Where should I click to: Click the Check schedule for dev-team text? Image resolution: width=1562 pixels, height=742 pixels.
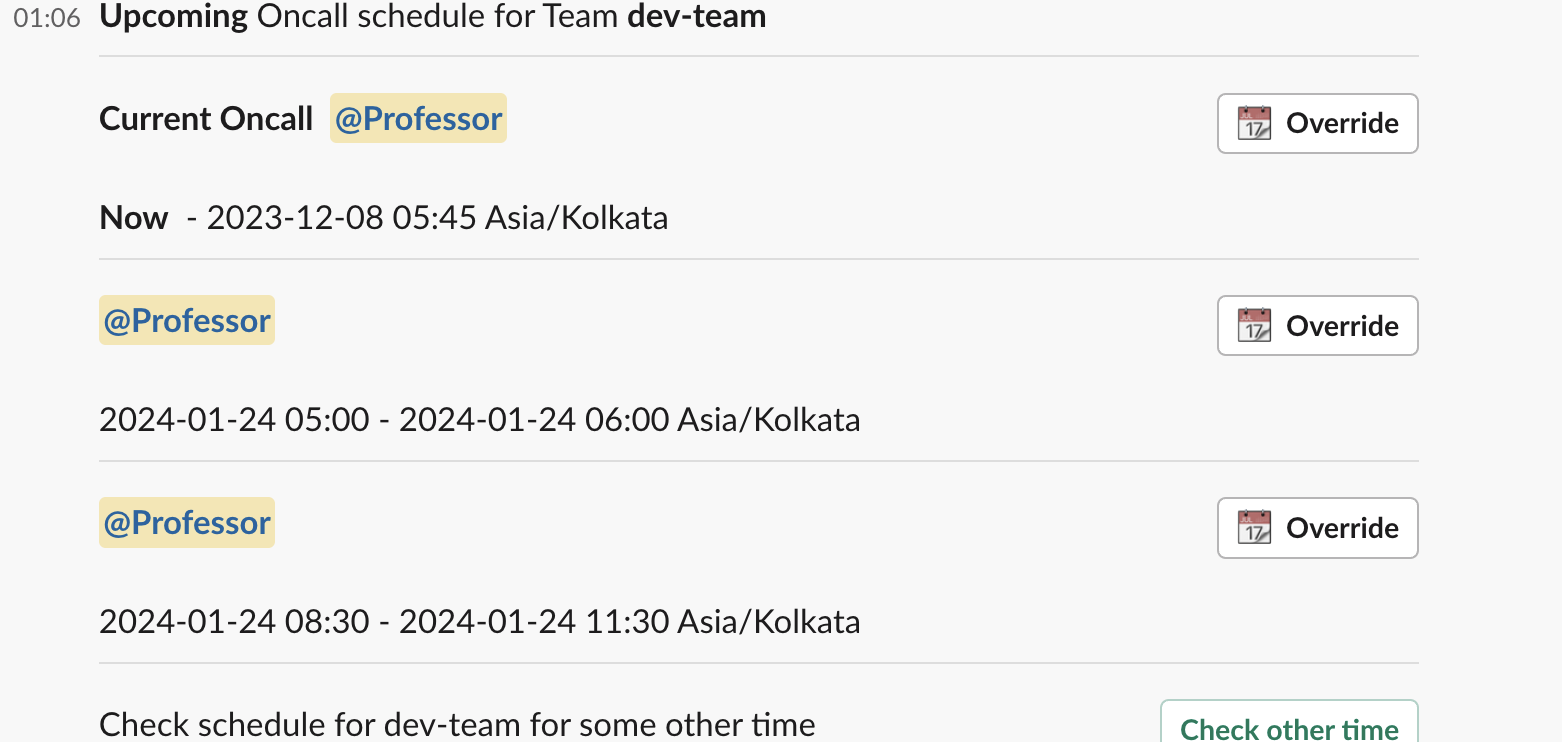pyautogui.click(x=457, y=724)
